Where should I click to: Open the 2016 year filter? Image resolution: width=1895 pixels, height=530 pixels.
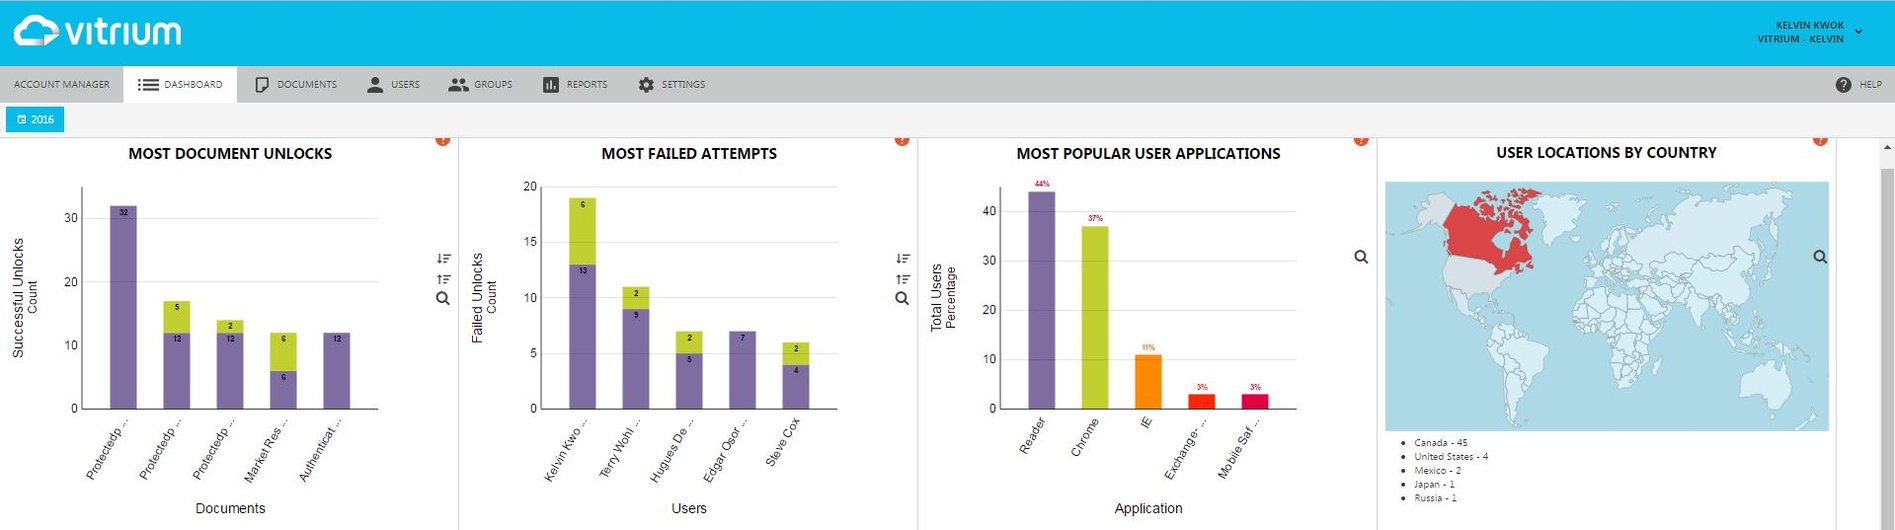tap(35, 120)
